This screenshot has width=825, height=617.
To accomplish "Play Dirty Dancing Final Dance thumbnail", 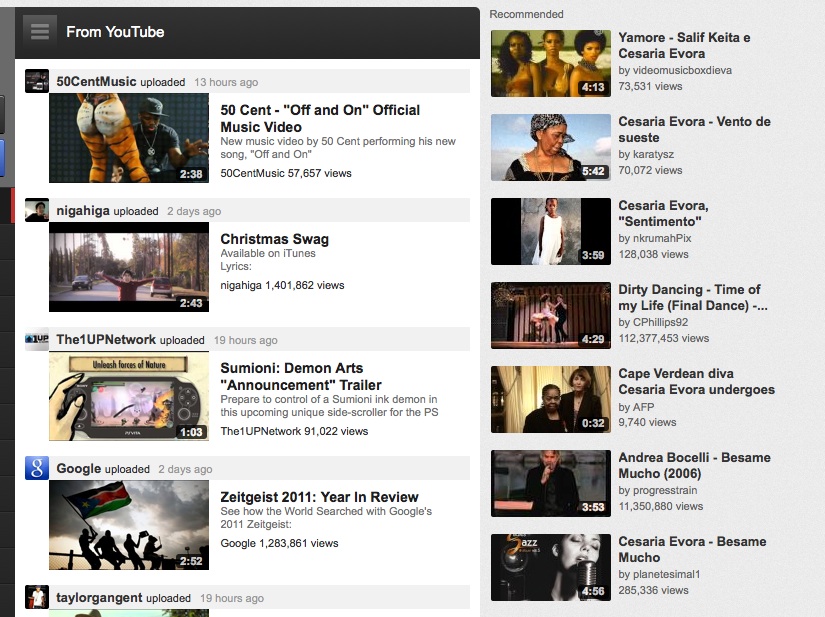I will [x=550, y=315].
